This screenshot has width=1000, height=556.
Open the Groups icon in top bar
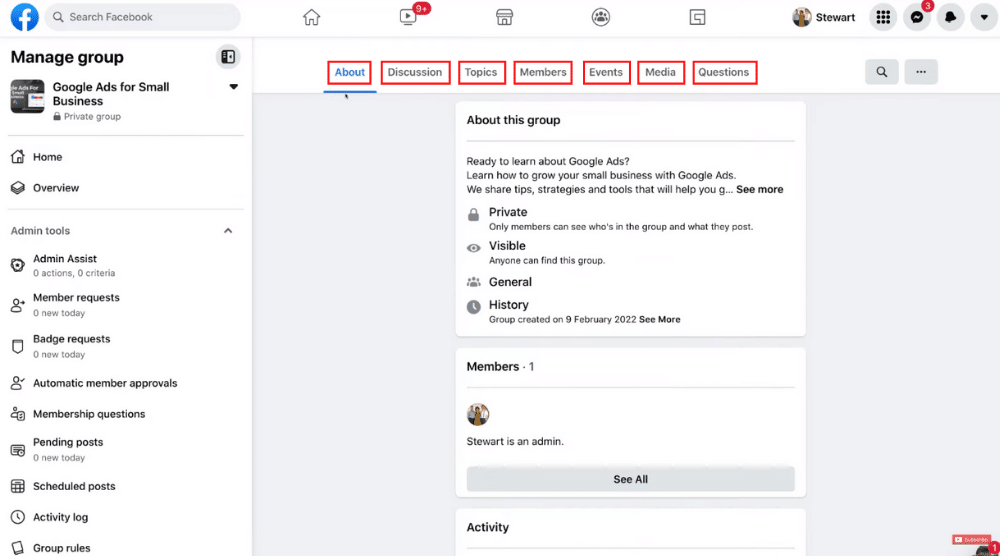601,17
